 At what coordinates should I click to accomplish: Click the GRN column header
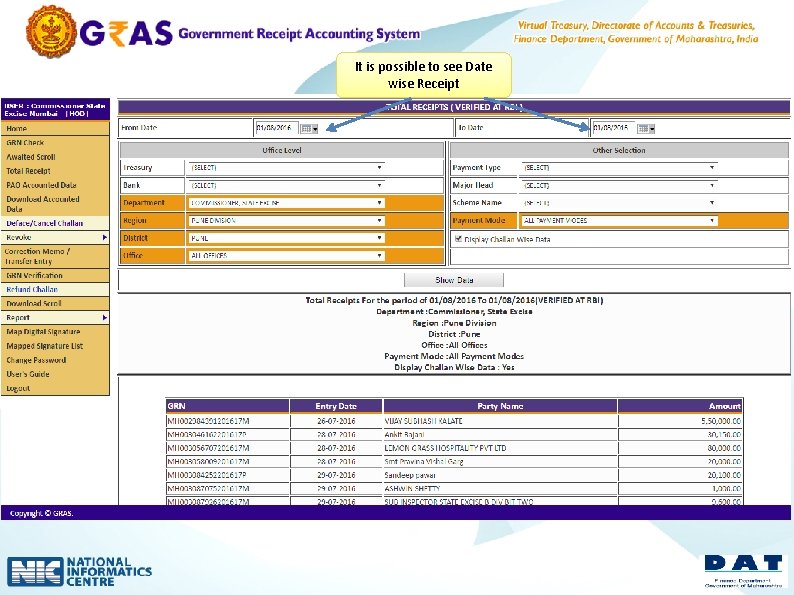[227, 406]
